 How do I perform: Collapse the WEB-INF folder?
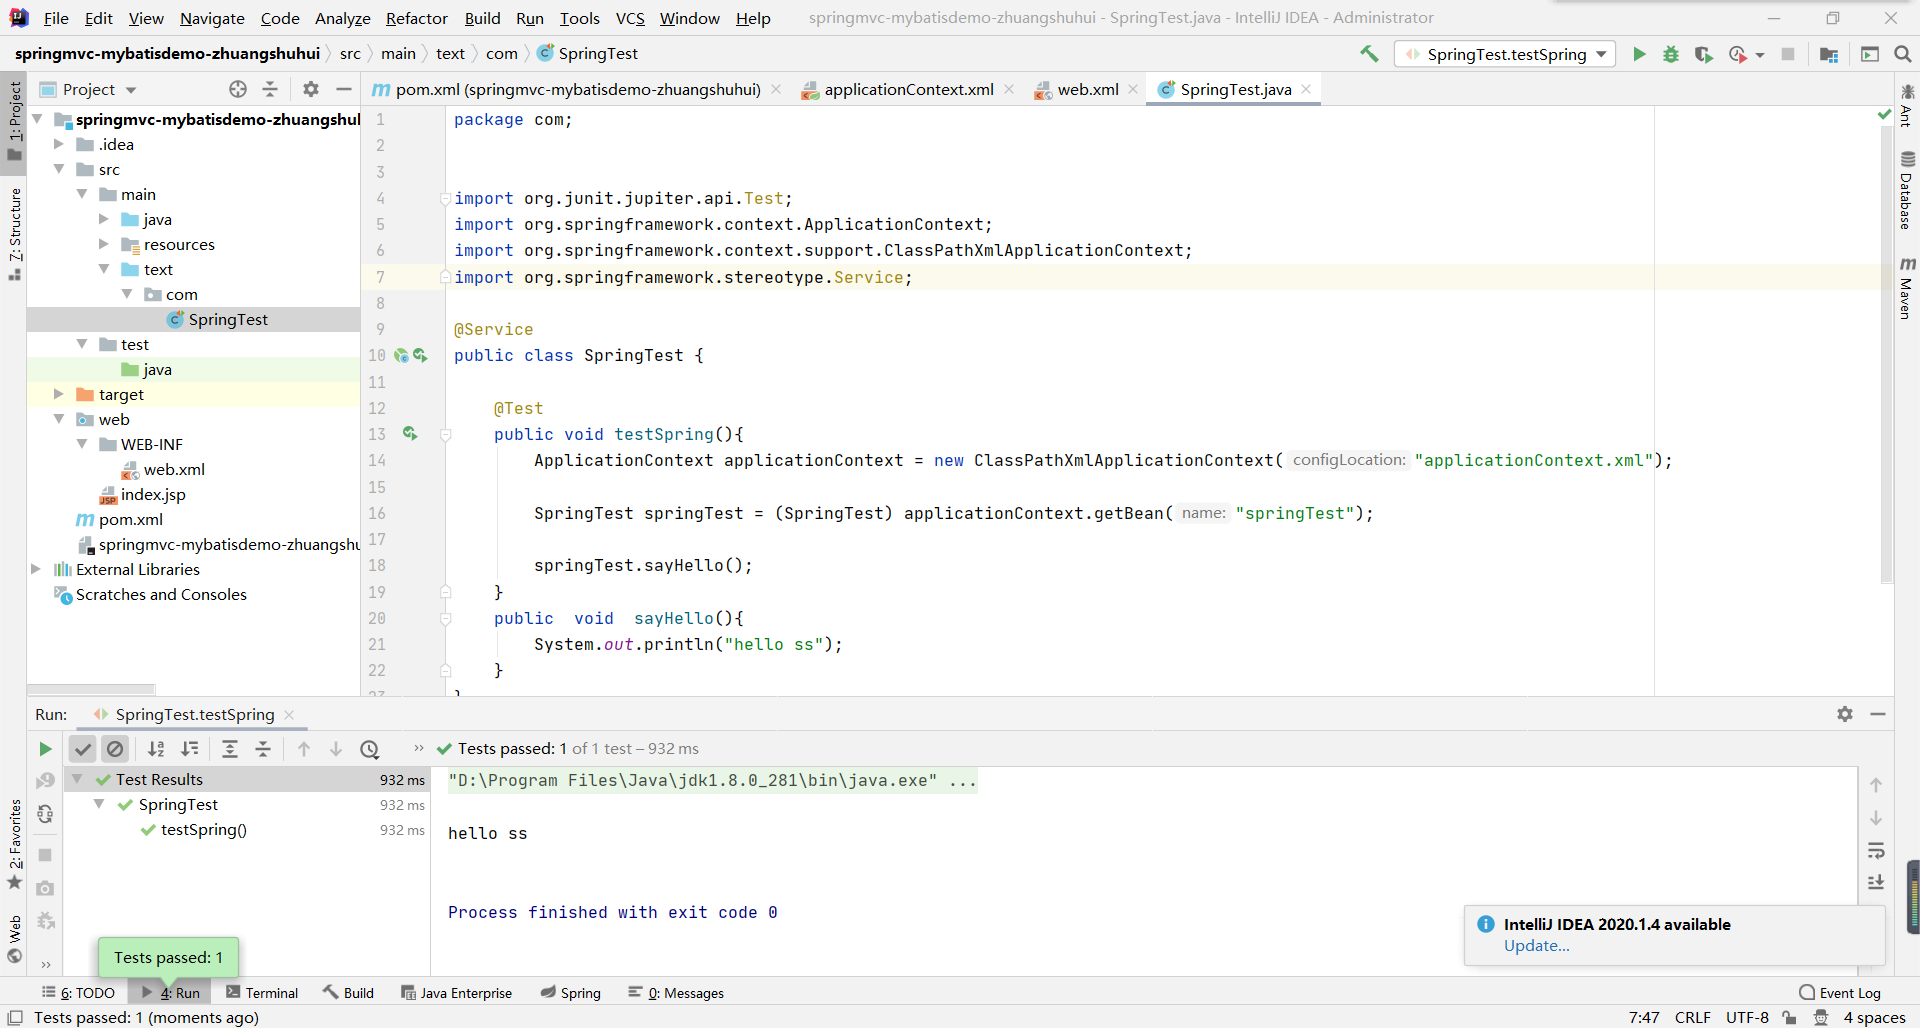coord(82,444)
